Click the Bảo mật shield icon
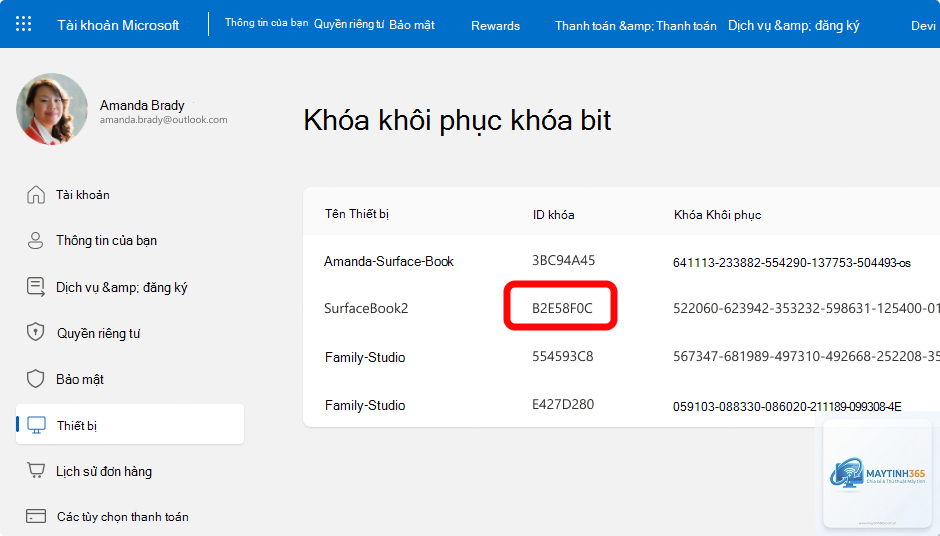940x536 pixels. [x=35, y=379]
